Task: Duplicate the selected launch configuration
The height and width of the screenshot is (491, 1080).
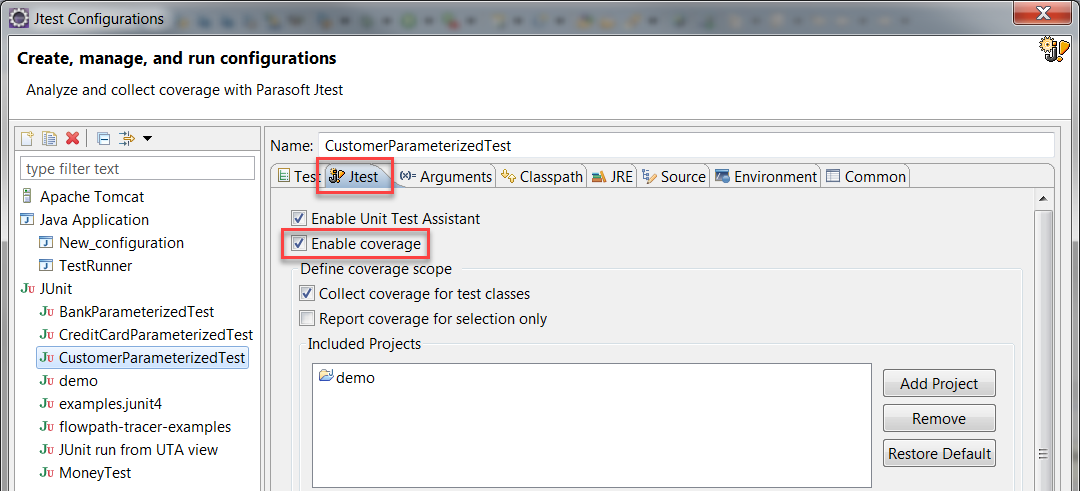Action: (x=50, y=138)
